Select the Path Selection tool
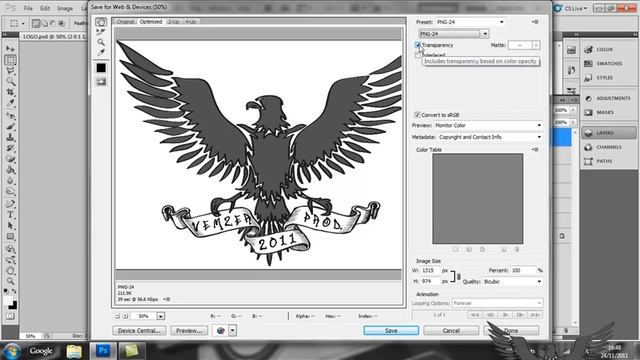 (x=10, y=225)
